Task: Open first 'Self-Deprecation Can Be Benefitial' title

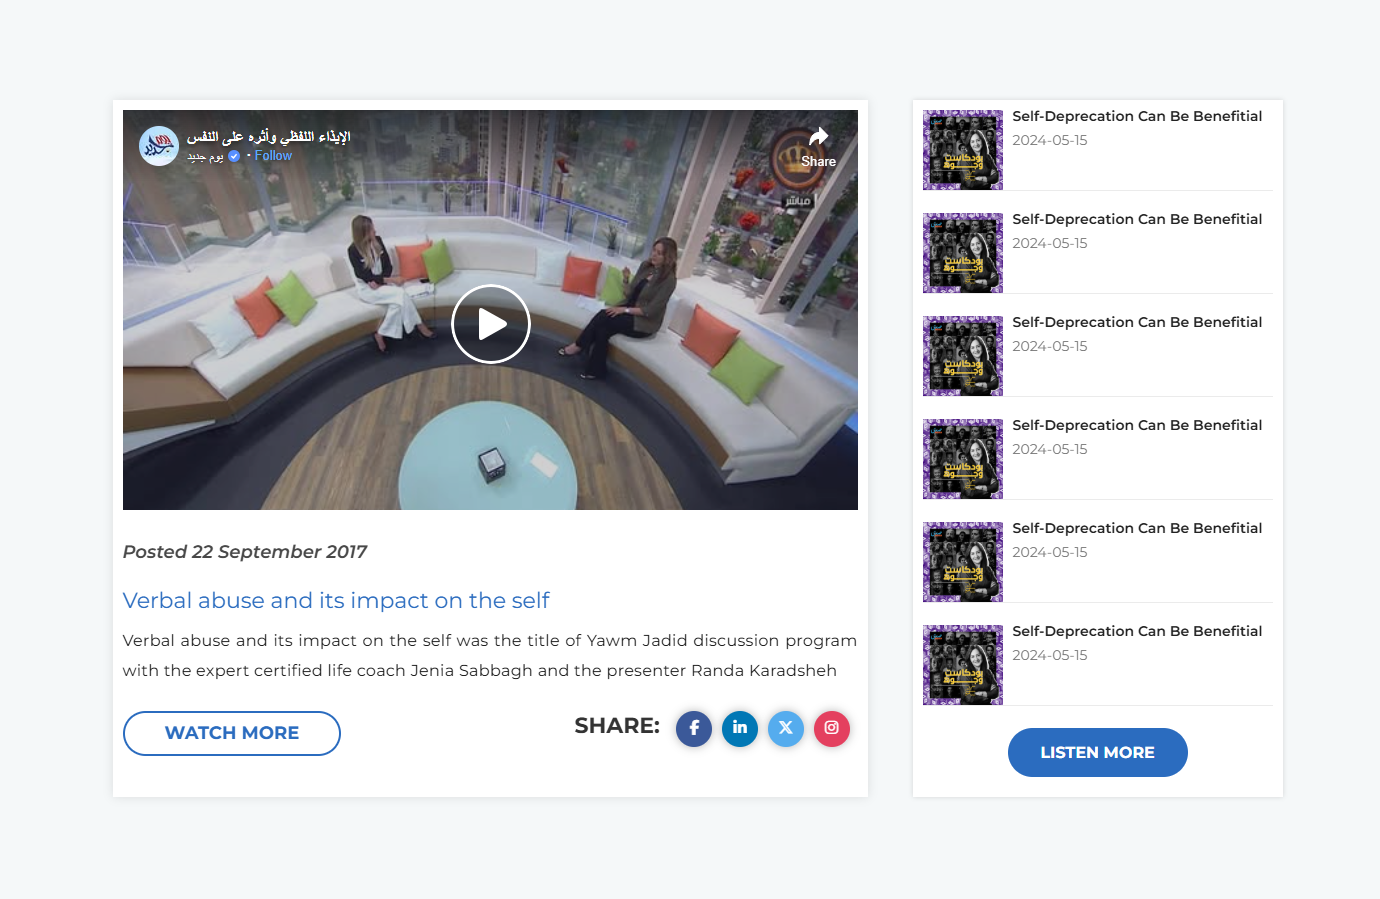Action: [x=1137, y=116]
